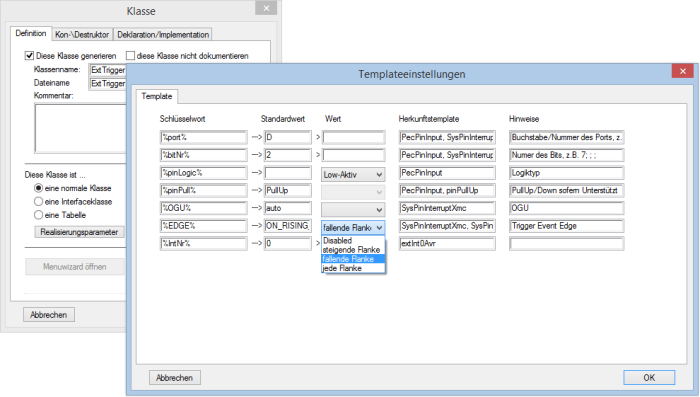Click the Realisierungsparameter button
700x397 pixels.
tap(79, 232)
